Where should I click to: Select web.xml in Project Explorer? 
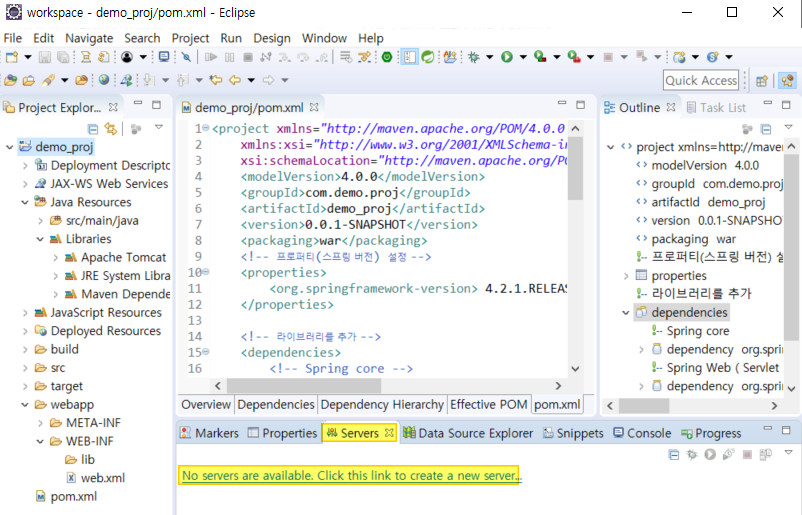[x=96, y=478]
